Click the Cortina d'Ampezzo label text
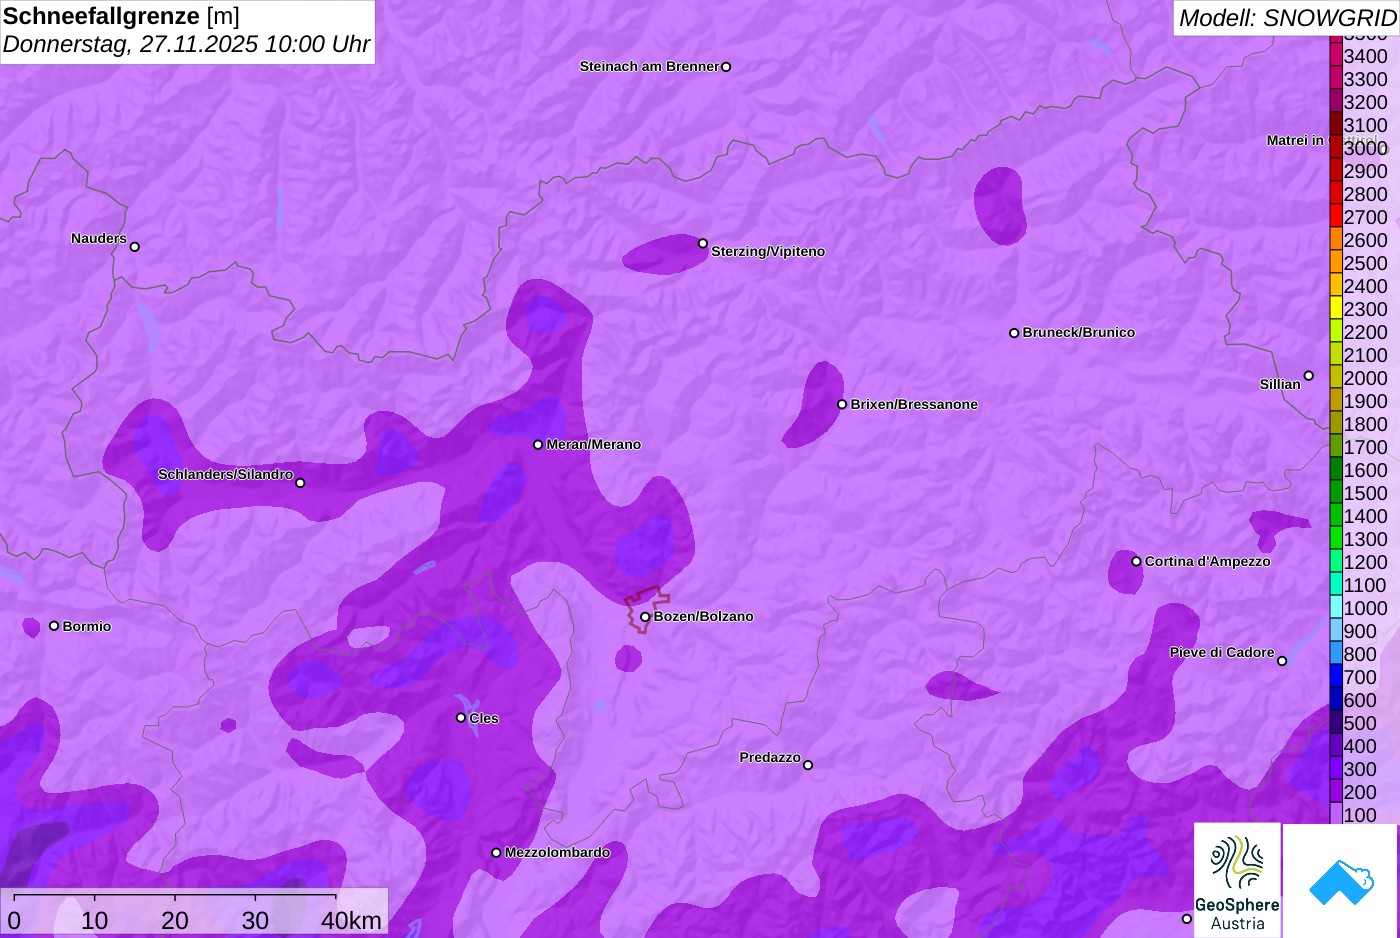The image size is (1400, 938). coord(1208,562)
